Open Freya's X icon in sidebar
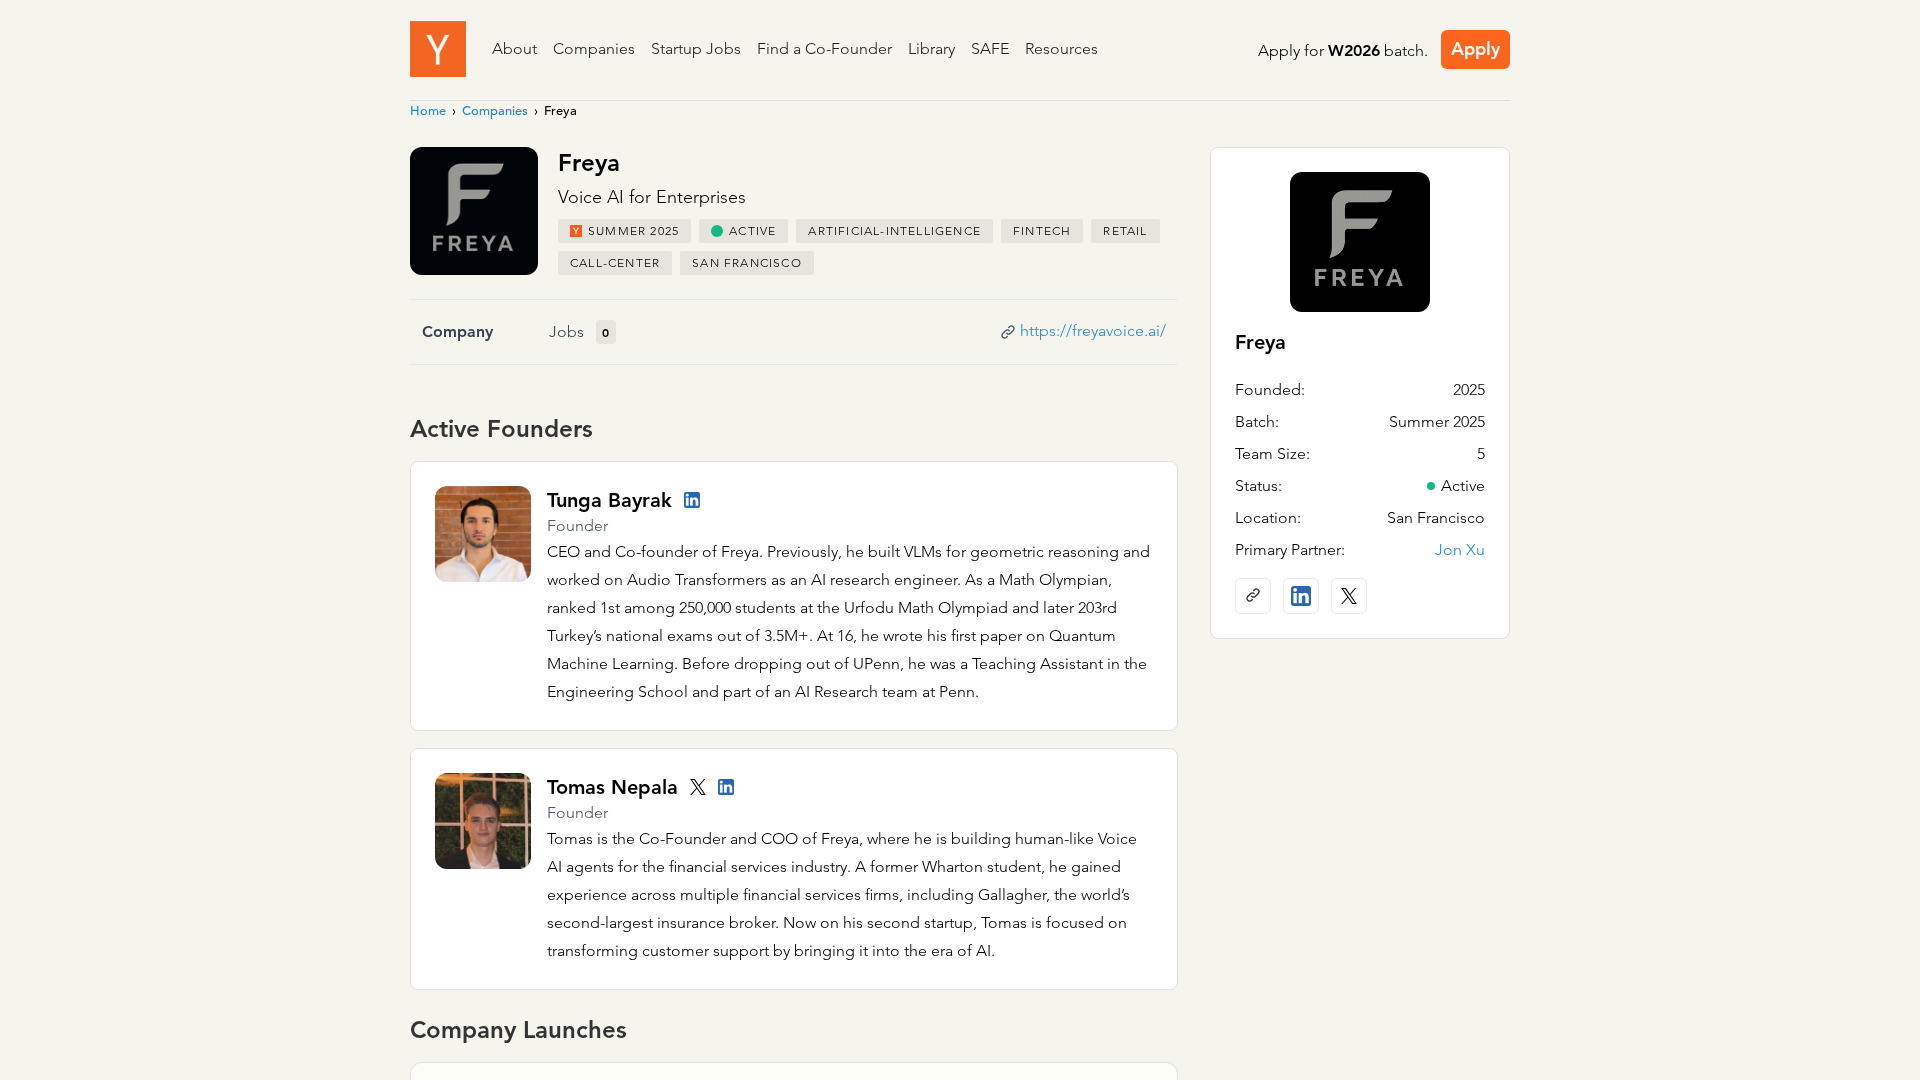This screenshot has height=1080, width=1920. pos(1349,596)
